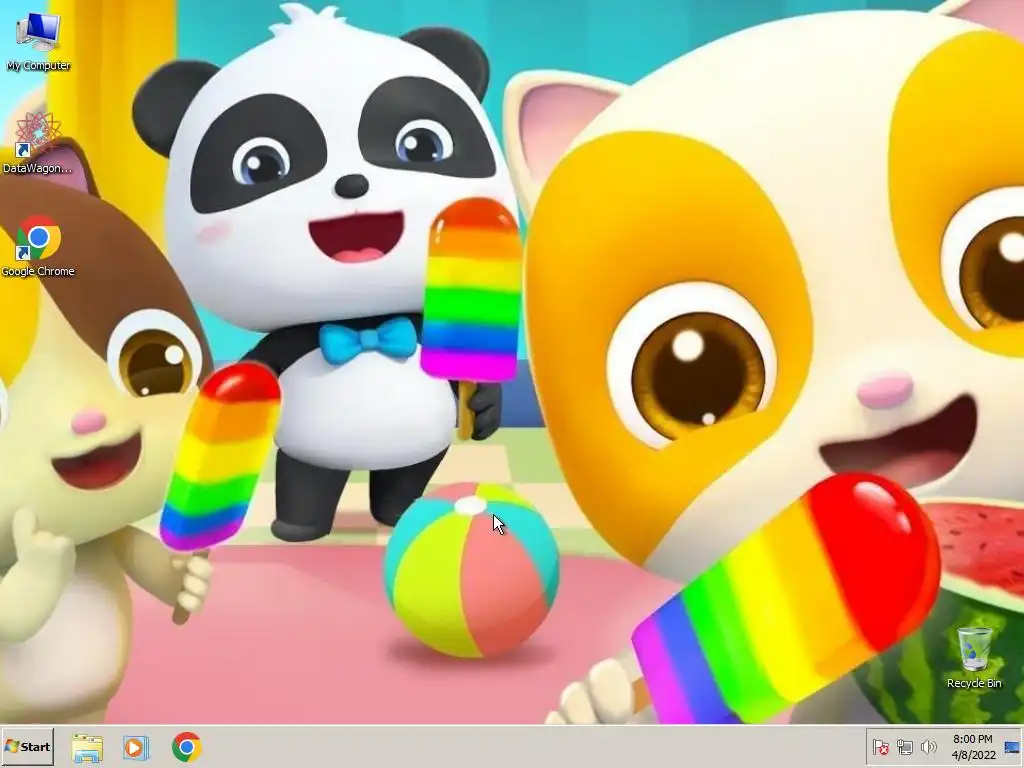Screen dimensions: 1024x768
Task: Open File Explorer from the taskbar
Action: click(87, 747)
